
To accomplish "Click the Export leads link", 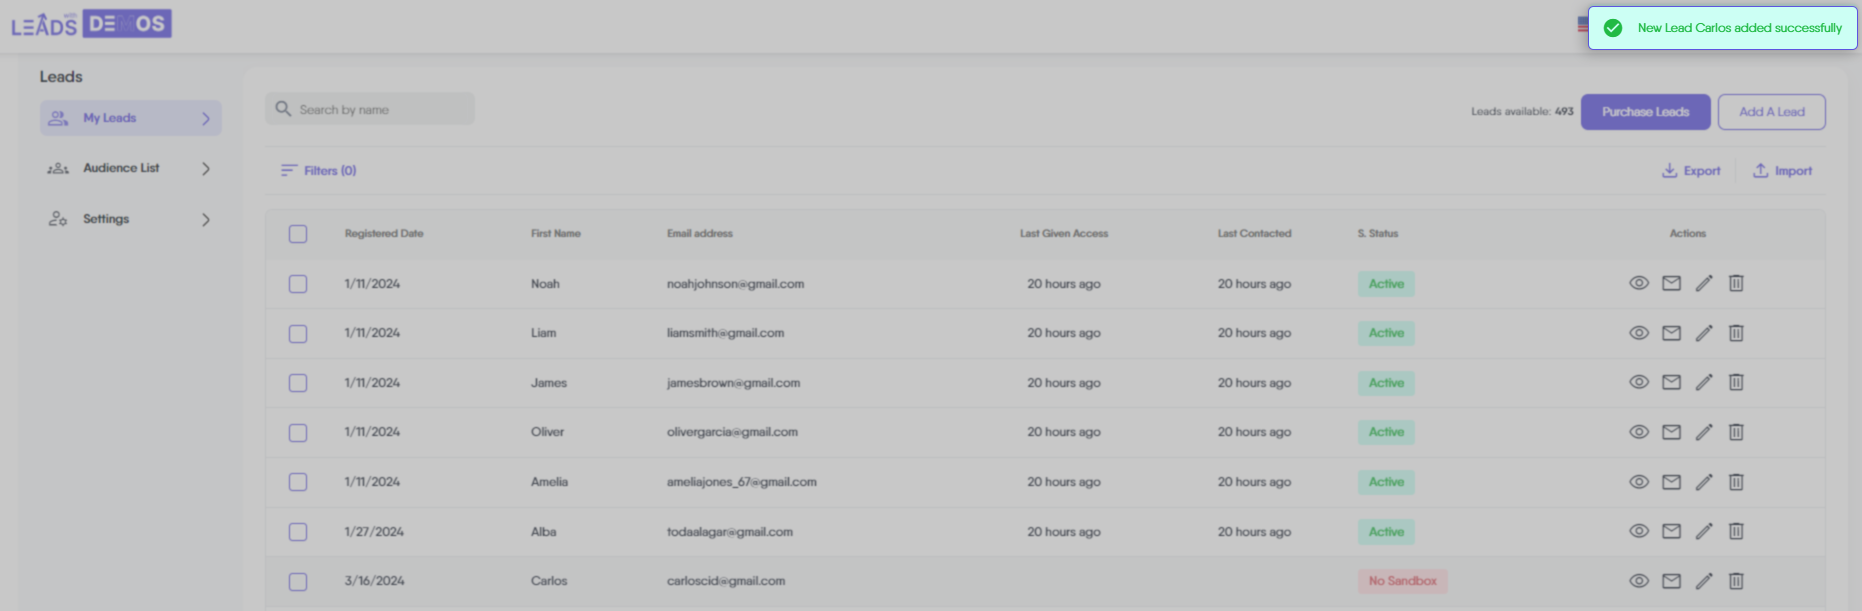I will pyautogui.click(x=1691, y=171).
